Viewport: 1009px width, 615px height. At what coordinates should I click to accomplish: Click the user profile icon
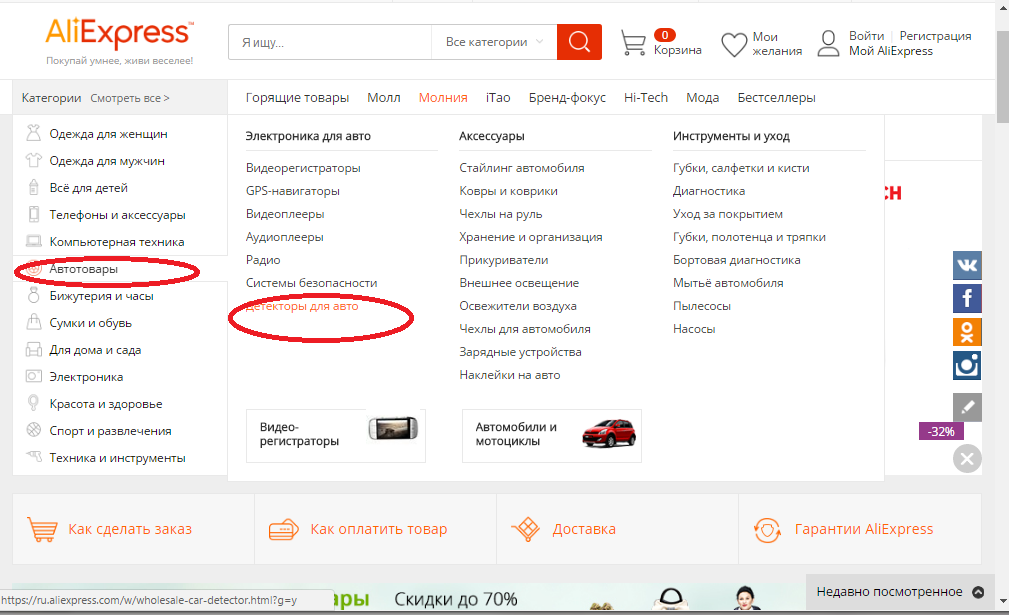[828, 44]
